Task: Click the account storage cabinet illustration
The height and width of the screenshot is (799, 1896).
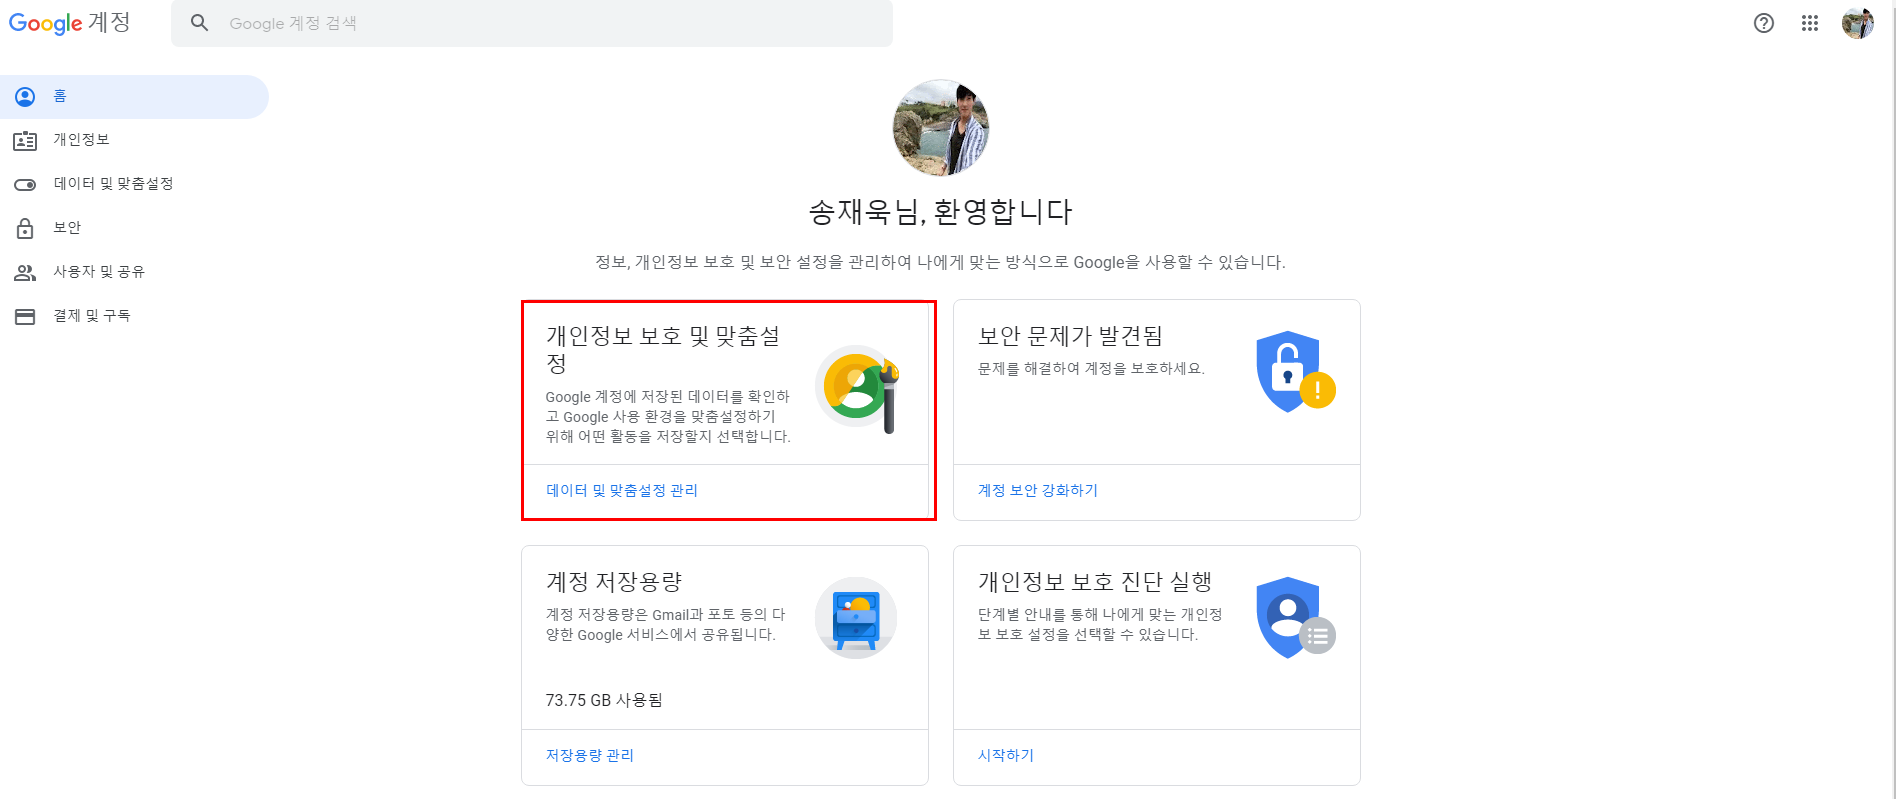Action: coord(856,618)
